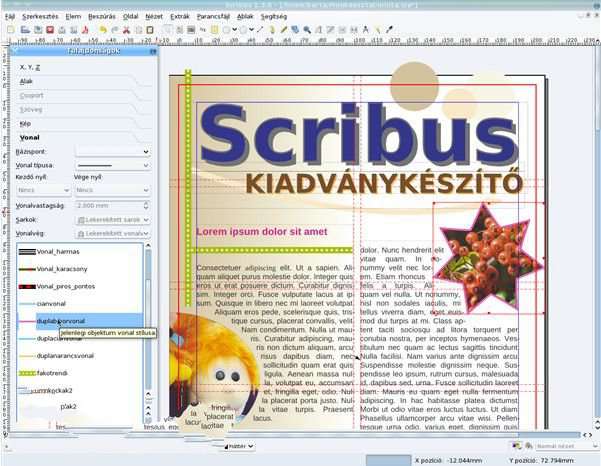The width and height of the screenshot is (601, 466).
Task: Select the cianvonal line style
Action: [80, 304]
